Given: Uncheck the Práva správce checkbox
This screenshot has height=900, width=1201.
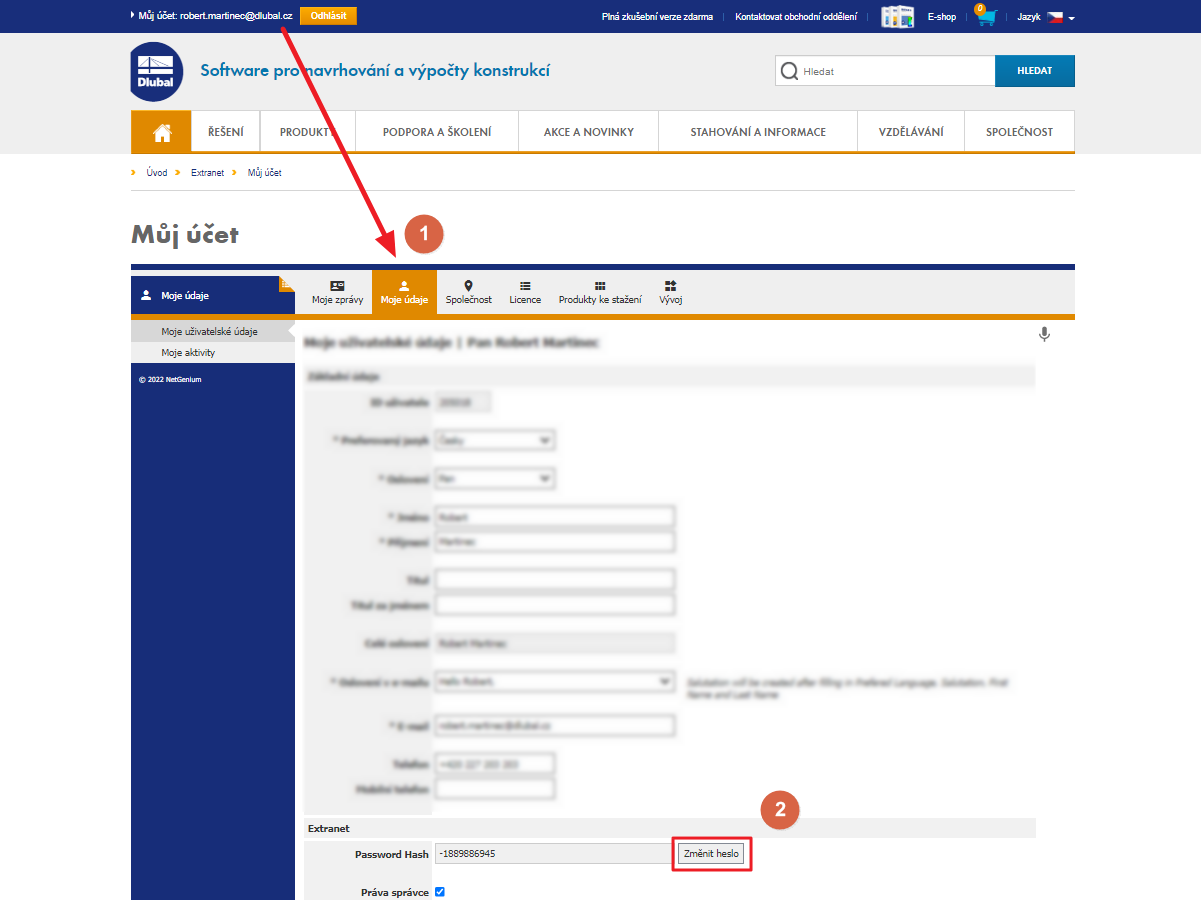Looking at the screenshot, I should coord(439,892).
